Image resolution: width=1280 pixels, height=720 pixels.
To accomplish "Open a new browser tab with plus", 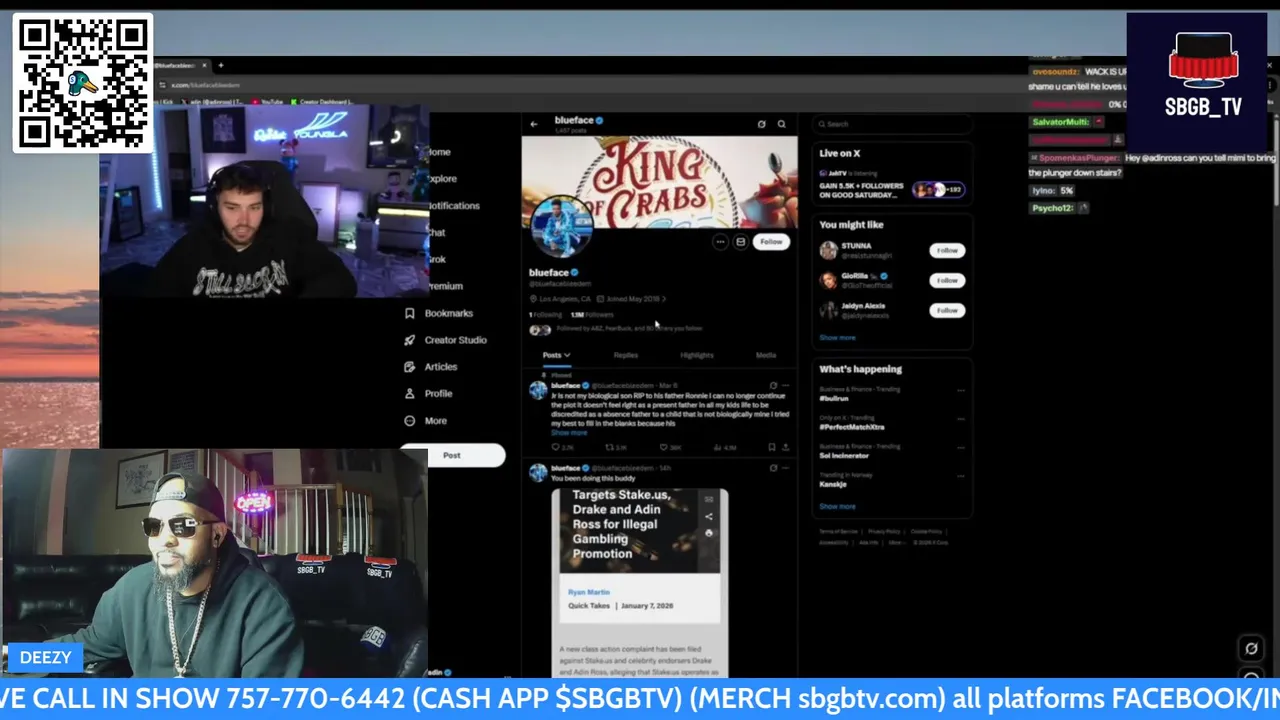I will pyautogui.click(x=221, y=66).
